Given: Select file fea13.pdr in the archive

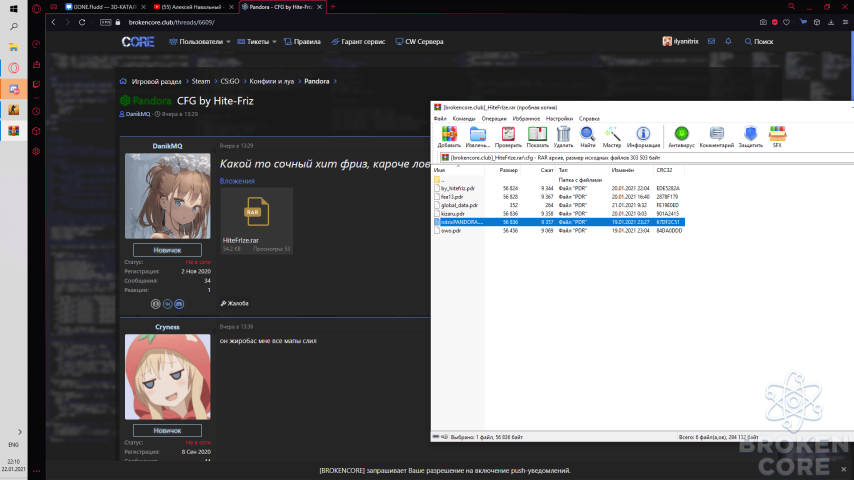Looking at the screenshot, I should (452, 197).
